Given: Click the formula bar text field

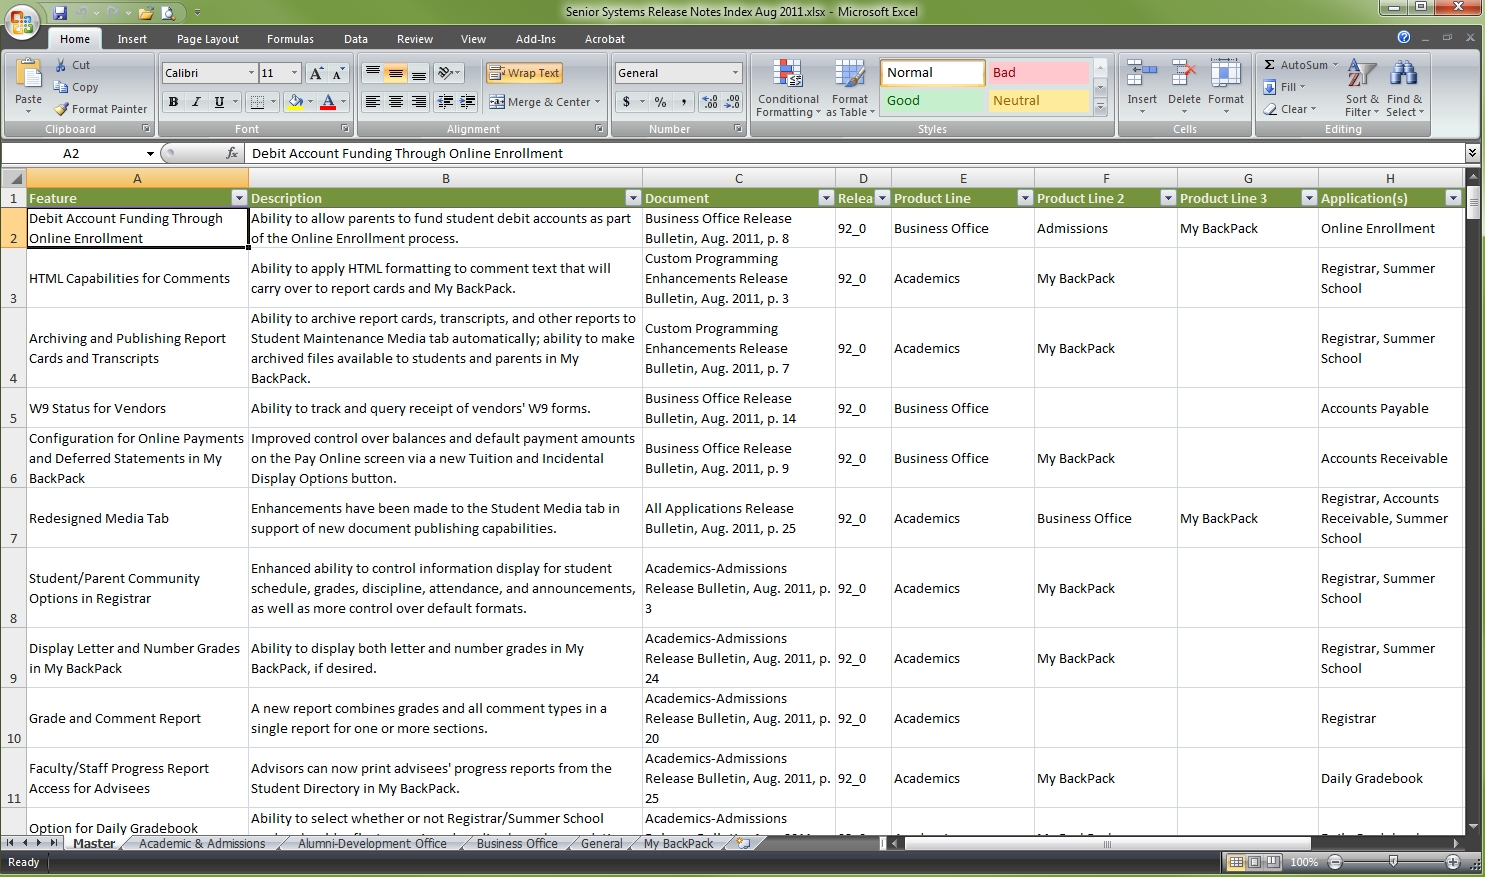Looking at the screenshot, I should pos(856,153).
